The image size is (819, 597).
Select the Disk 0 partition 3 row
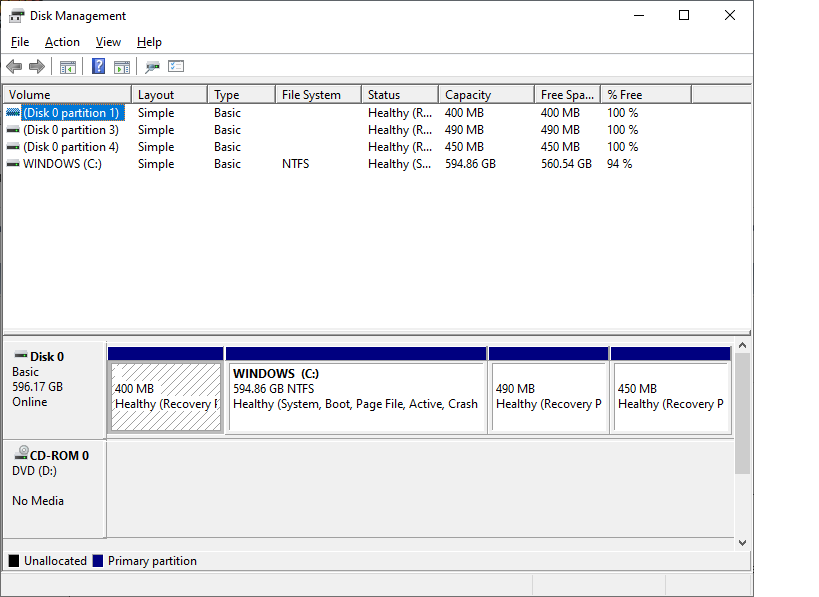tap(70, 130)
